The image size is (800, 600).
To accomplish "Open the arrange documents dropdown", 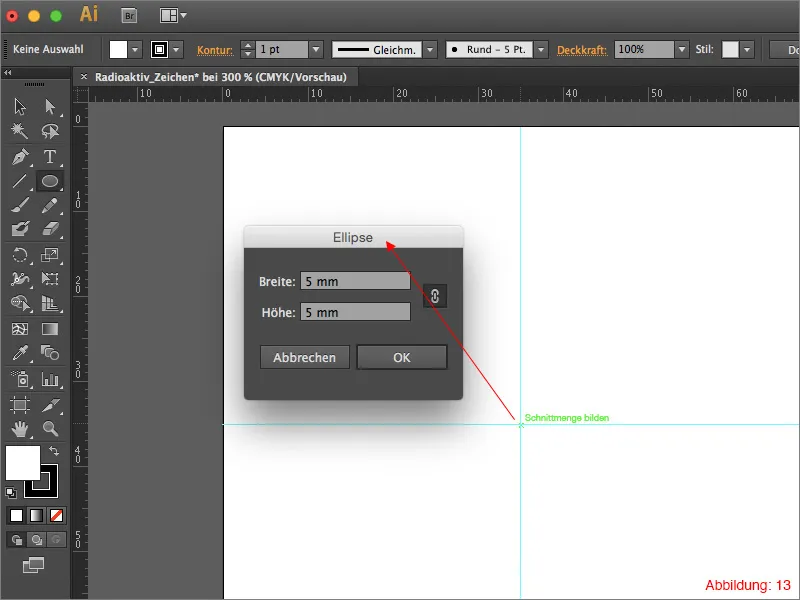I will tap(173, 16).
